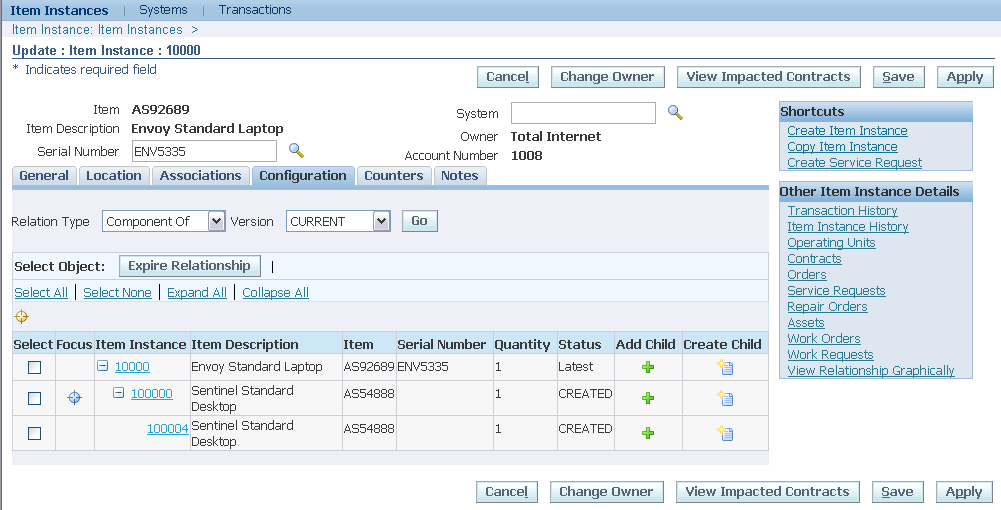The width and height of the screenshot is (1001, 510).
Task: Open the Relation Type dropdown
Action: click(163, 221)
